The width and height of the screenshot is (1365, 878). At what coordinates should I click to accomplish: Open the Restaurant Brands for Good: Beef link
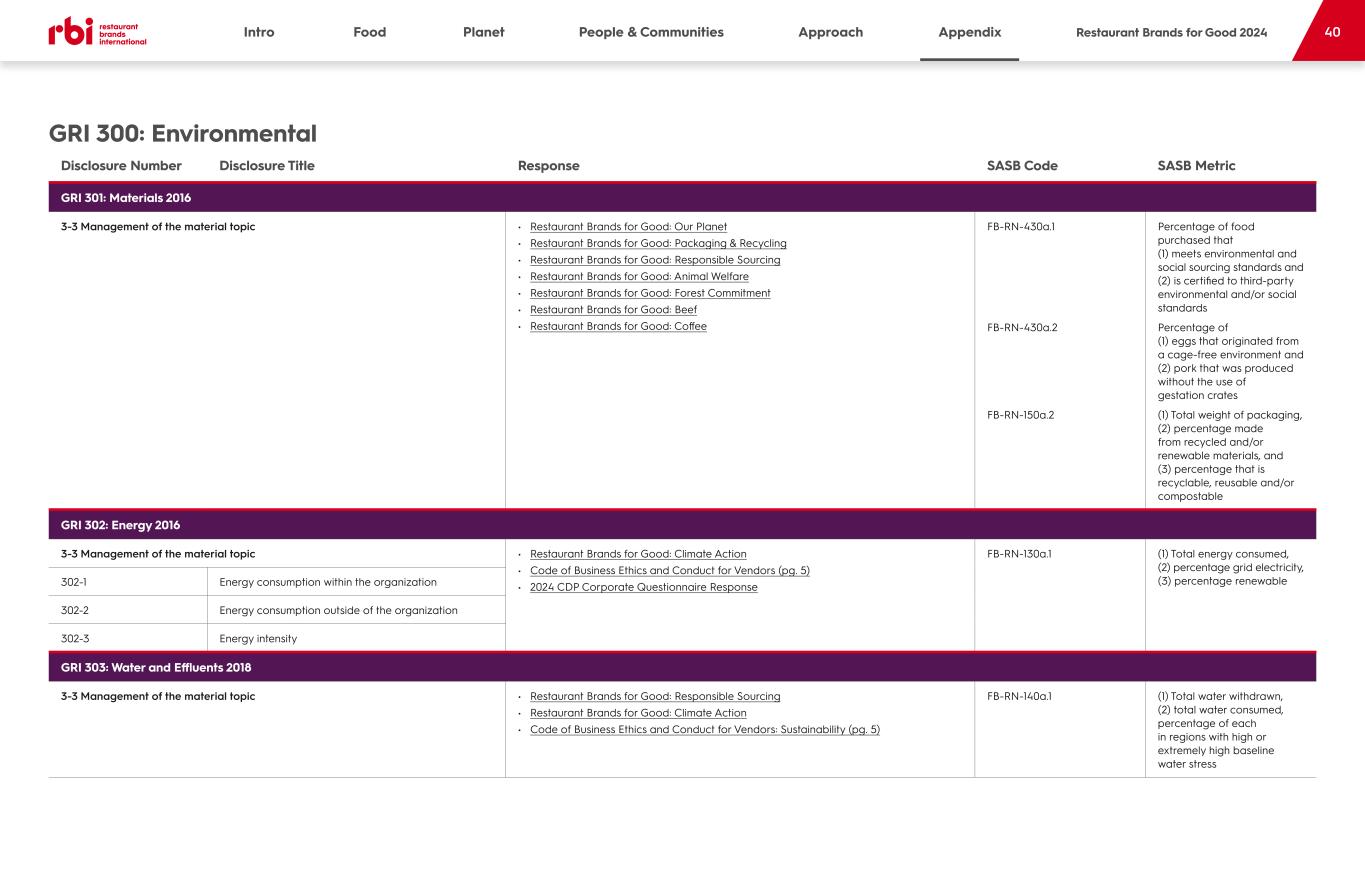pos(613,310)
